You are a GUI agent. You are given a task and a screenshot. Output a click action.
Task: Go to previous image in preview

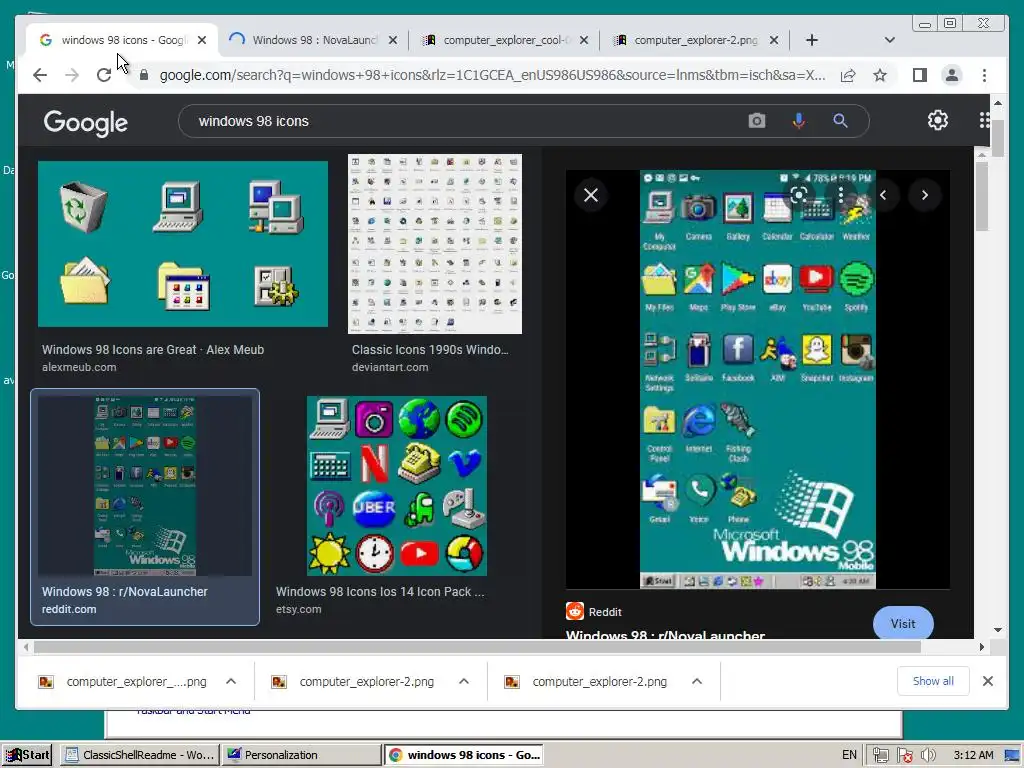(x=883, y=195)
